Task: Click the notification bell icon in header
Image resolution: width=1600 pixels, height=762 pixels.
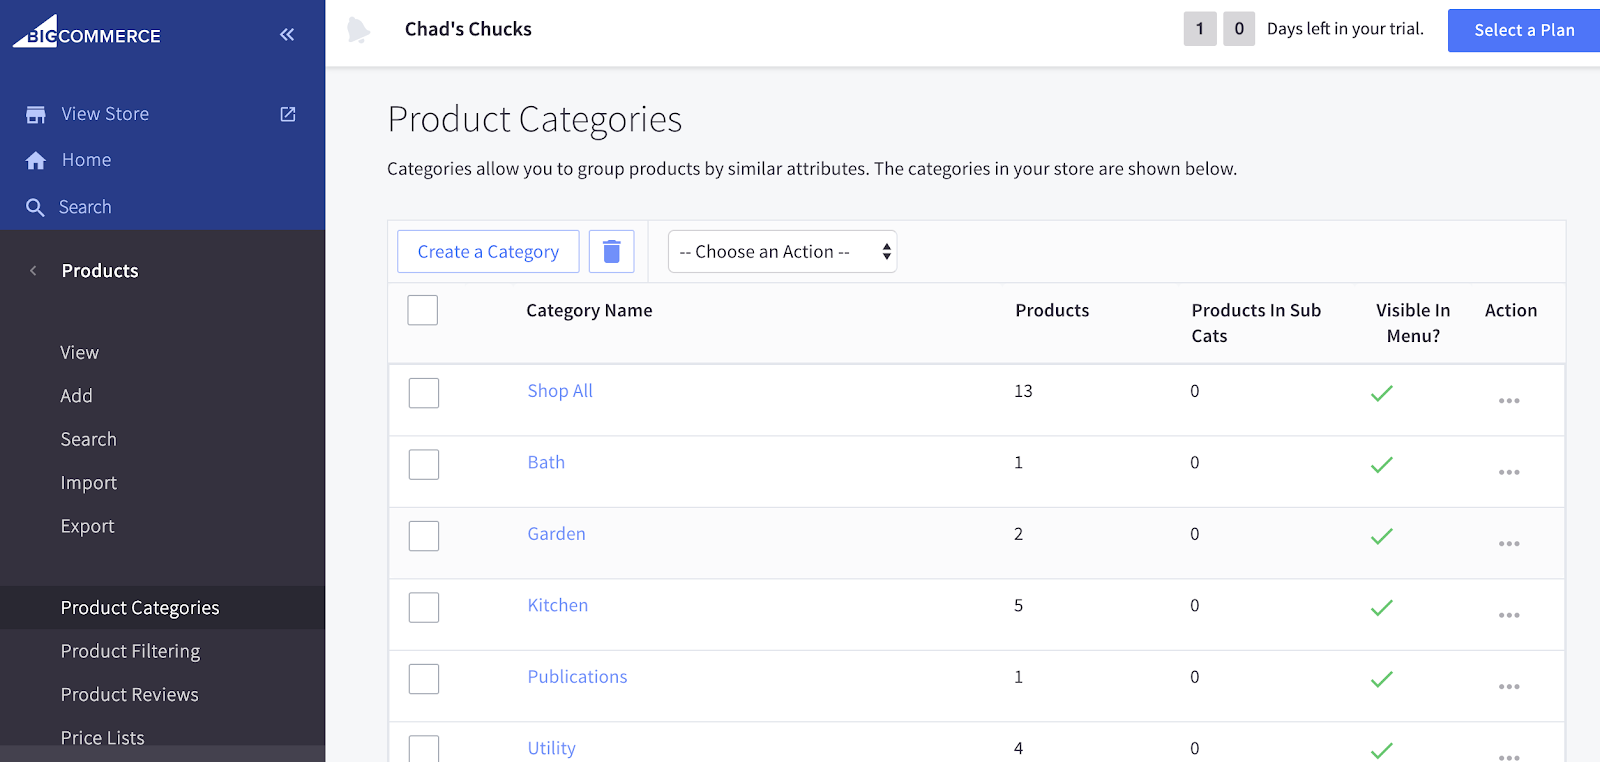Action: click(358, 30)
